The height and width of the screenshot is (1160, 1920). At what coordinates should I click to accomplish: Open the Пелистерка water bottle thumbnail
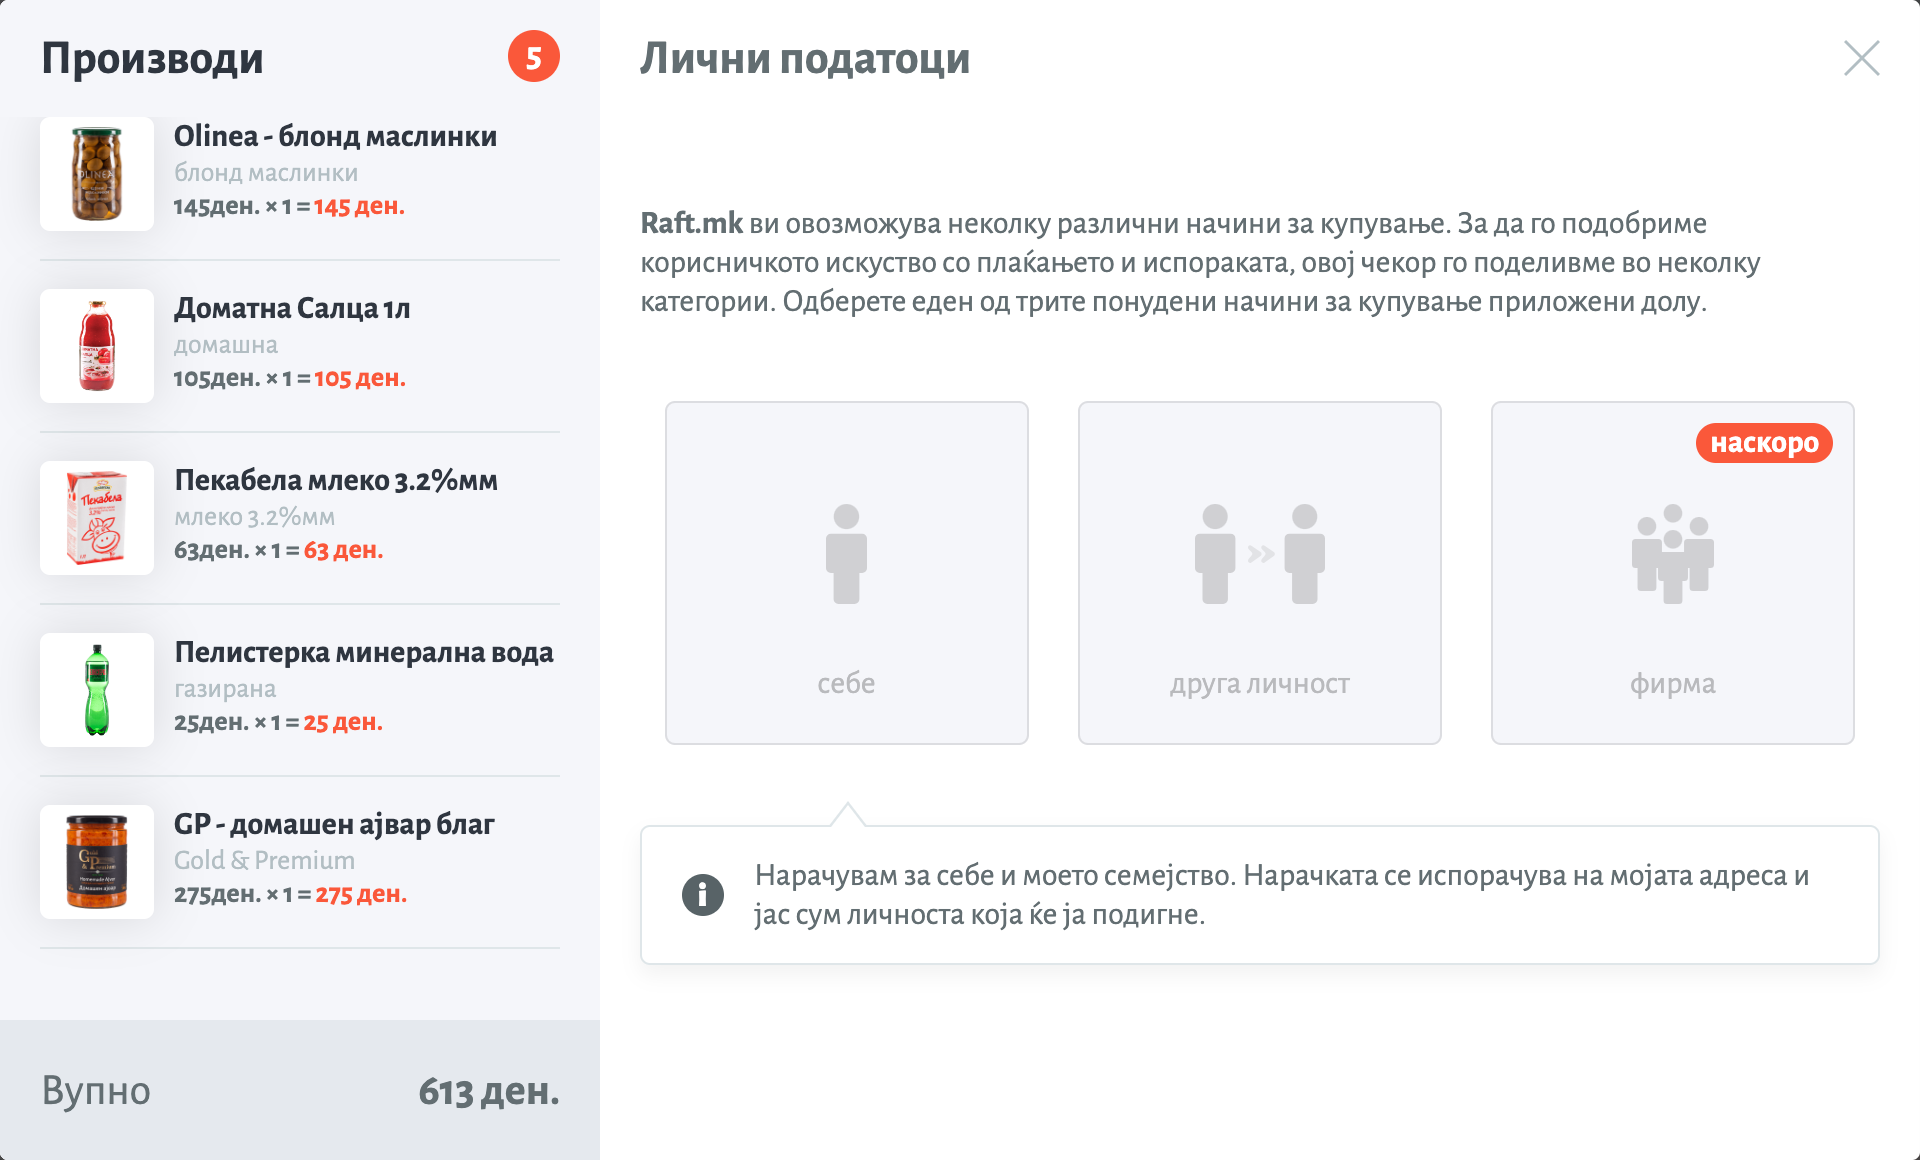click(97, 690)
